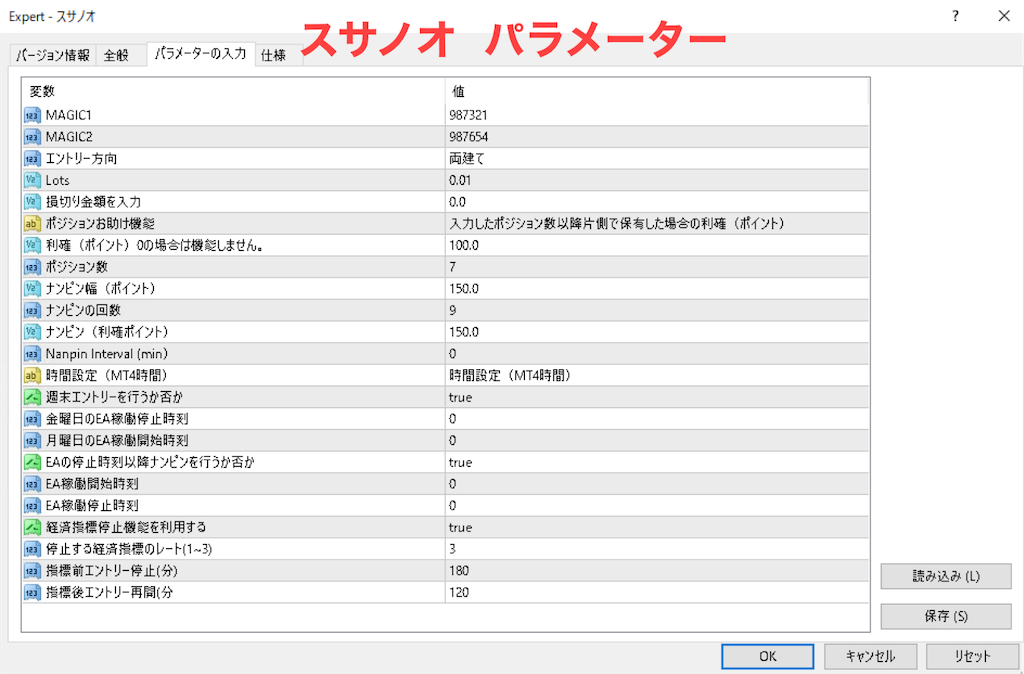Click the 時間設定（MT4時間） value cell

[x=657, y=375]
